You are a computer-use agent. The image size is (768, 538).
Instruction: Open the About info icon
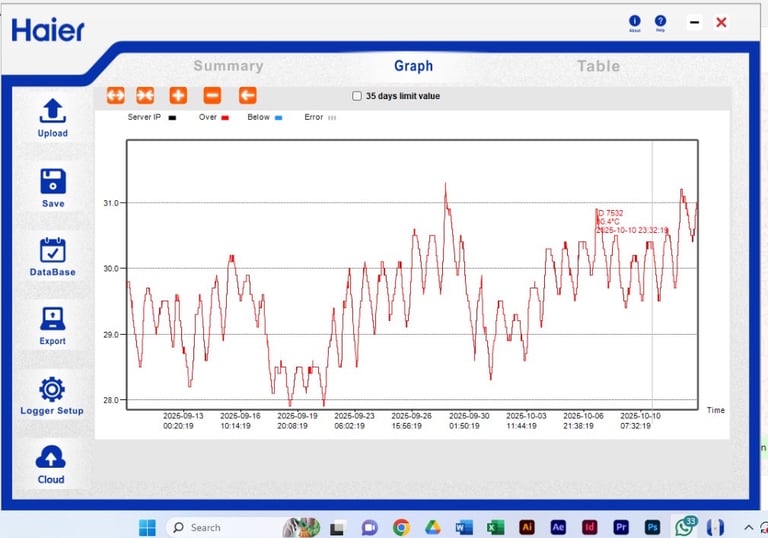click(x=635, y=23)
